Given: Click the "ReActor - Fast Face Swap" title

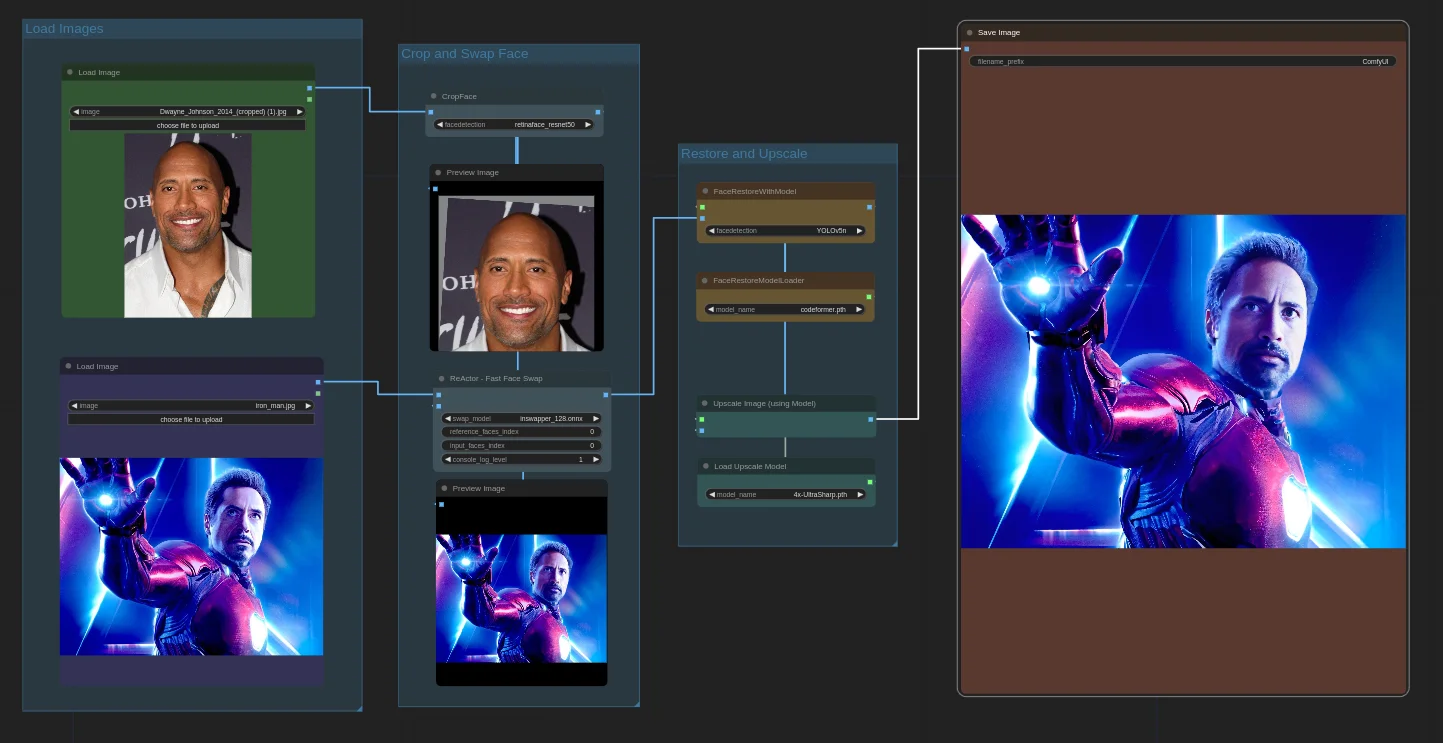Looking at the screenshot, I should tap(496, 379).
